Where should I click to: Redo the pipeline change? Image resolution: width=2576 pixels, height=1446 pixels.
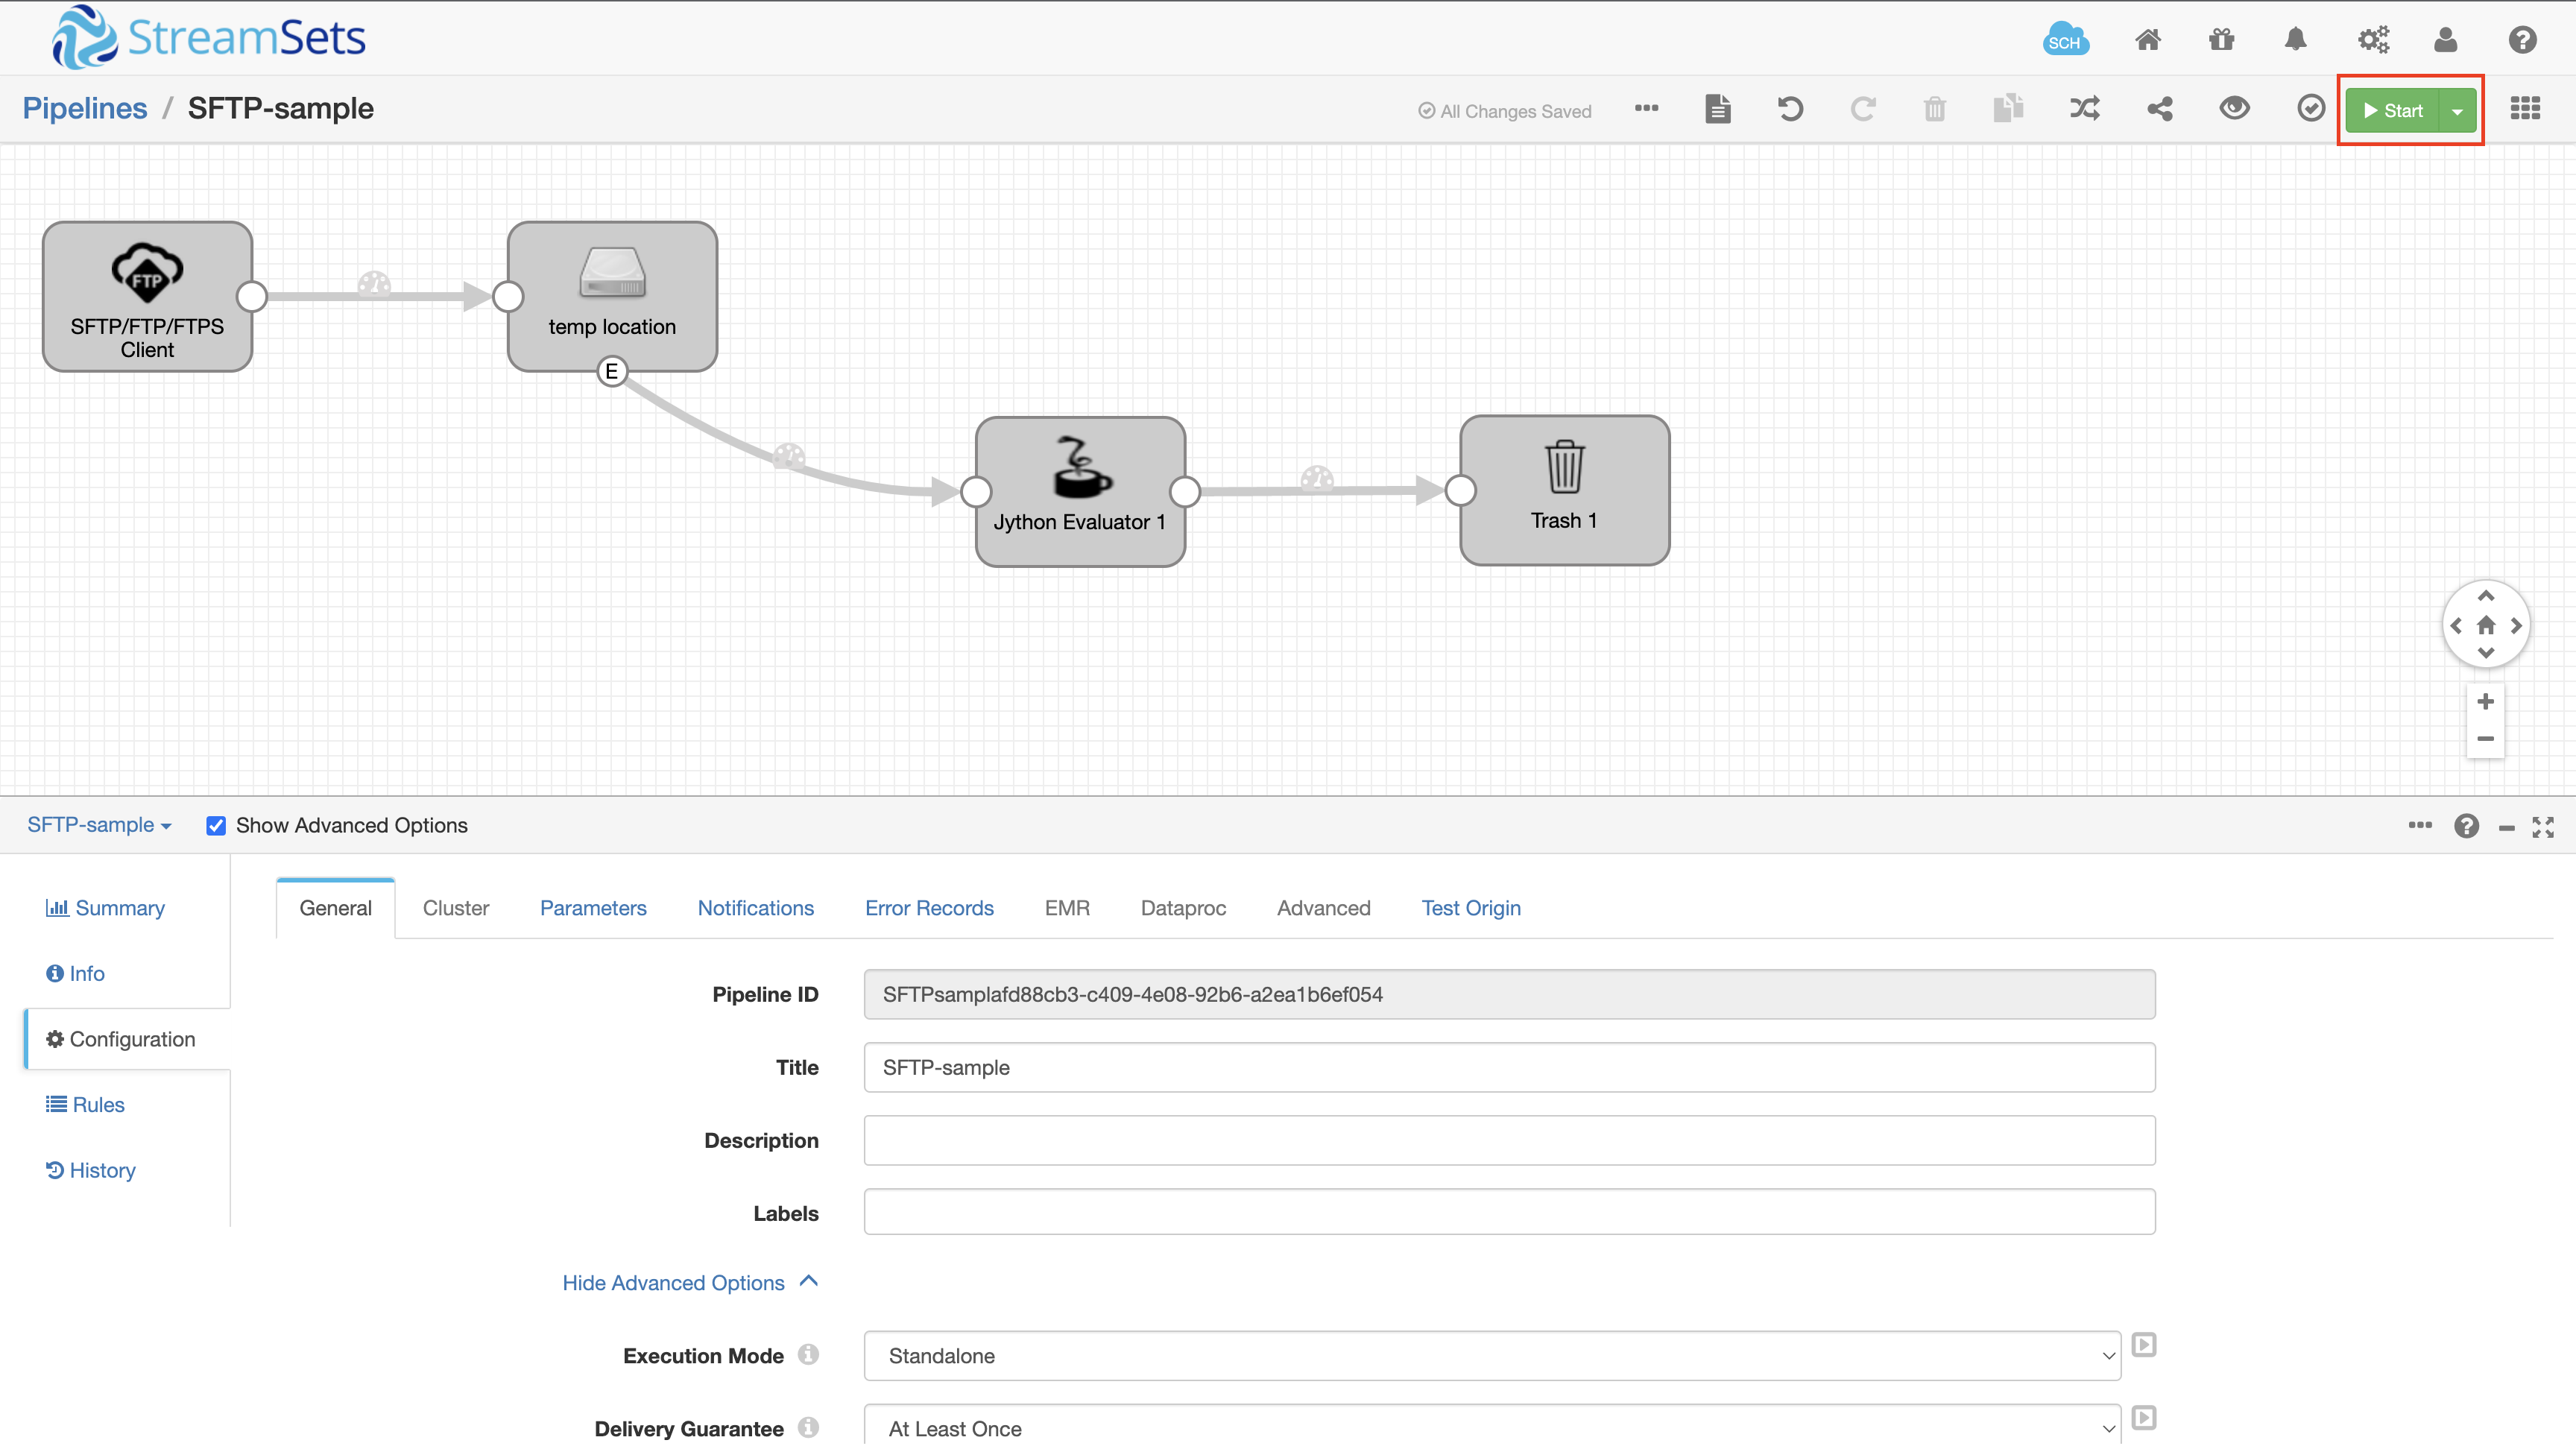pos(1862,108)
